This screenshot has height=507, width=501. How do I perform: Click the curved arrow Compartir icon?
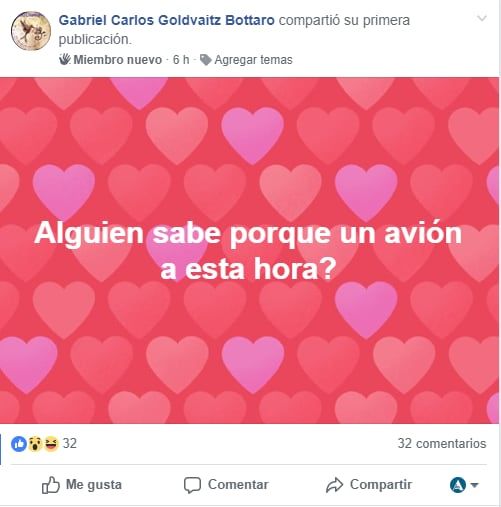point(334,485)
